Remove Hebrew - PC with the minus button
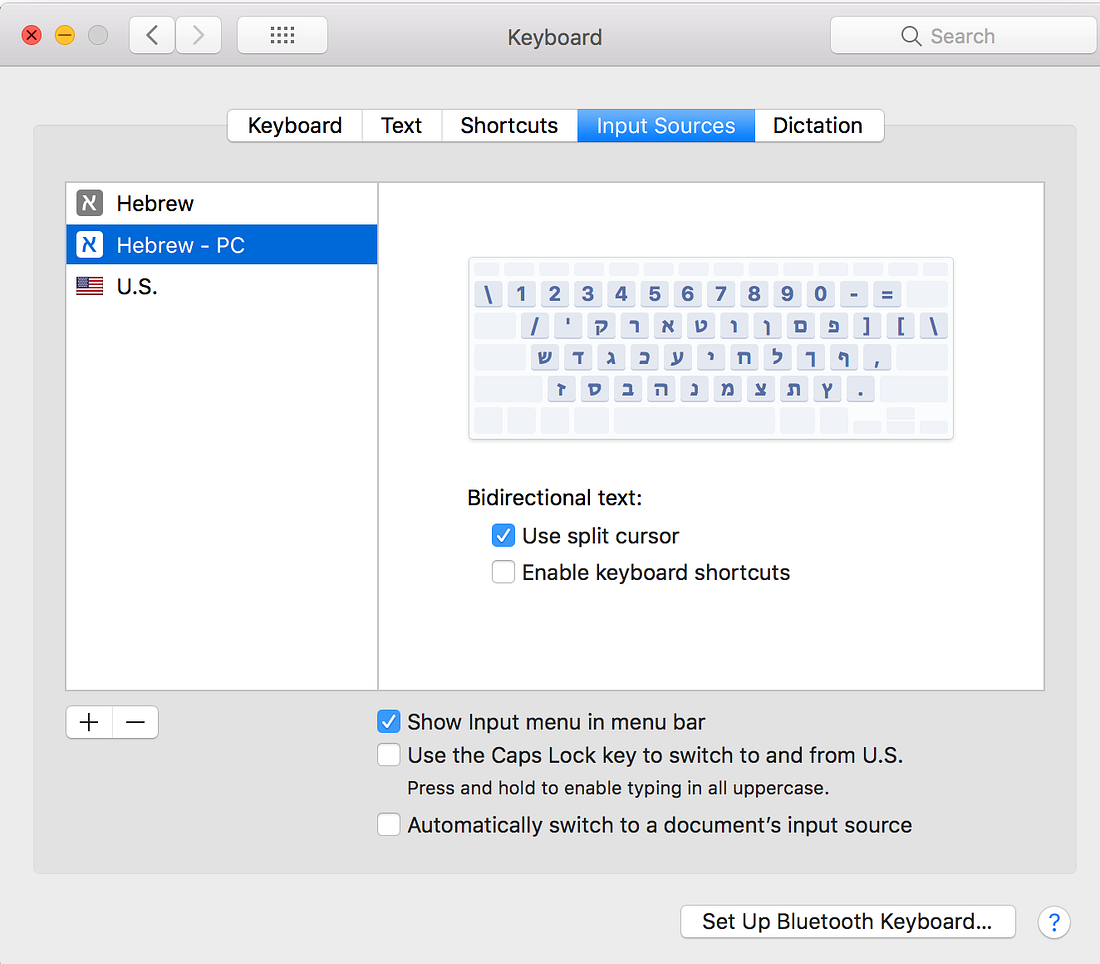The image size is (1100, 964). pyautogui.click(x=135, y=722)
